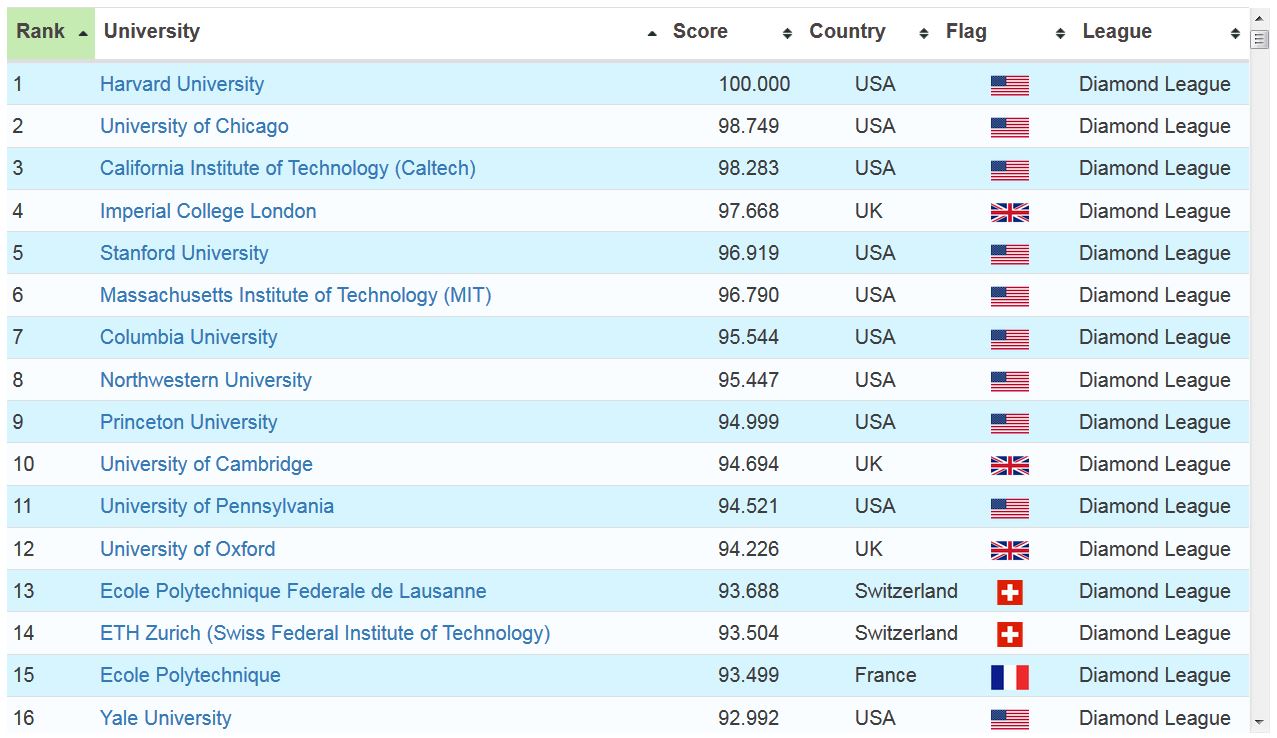Sort the table by Country column header

coord(867,32)
